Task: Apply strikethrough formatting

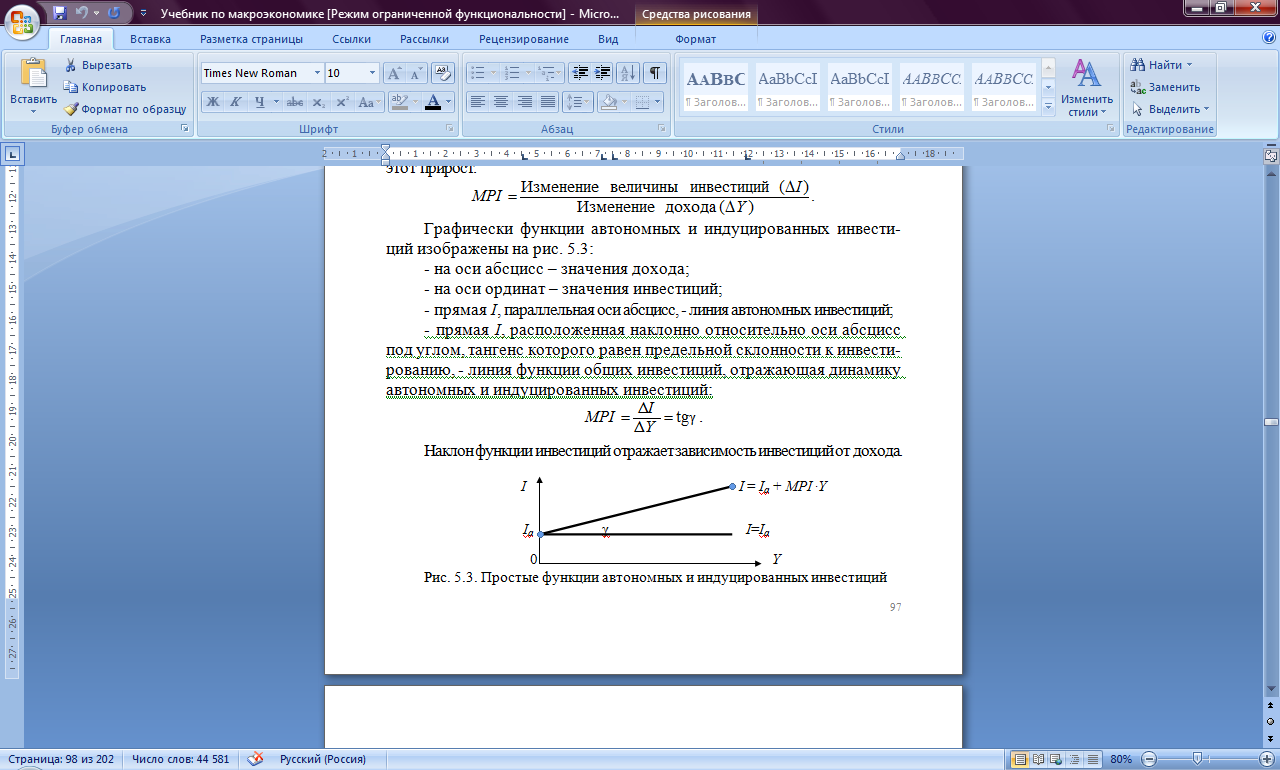Action: pos(294,102)
